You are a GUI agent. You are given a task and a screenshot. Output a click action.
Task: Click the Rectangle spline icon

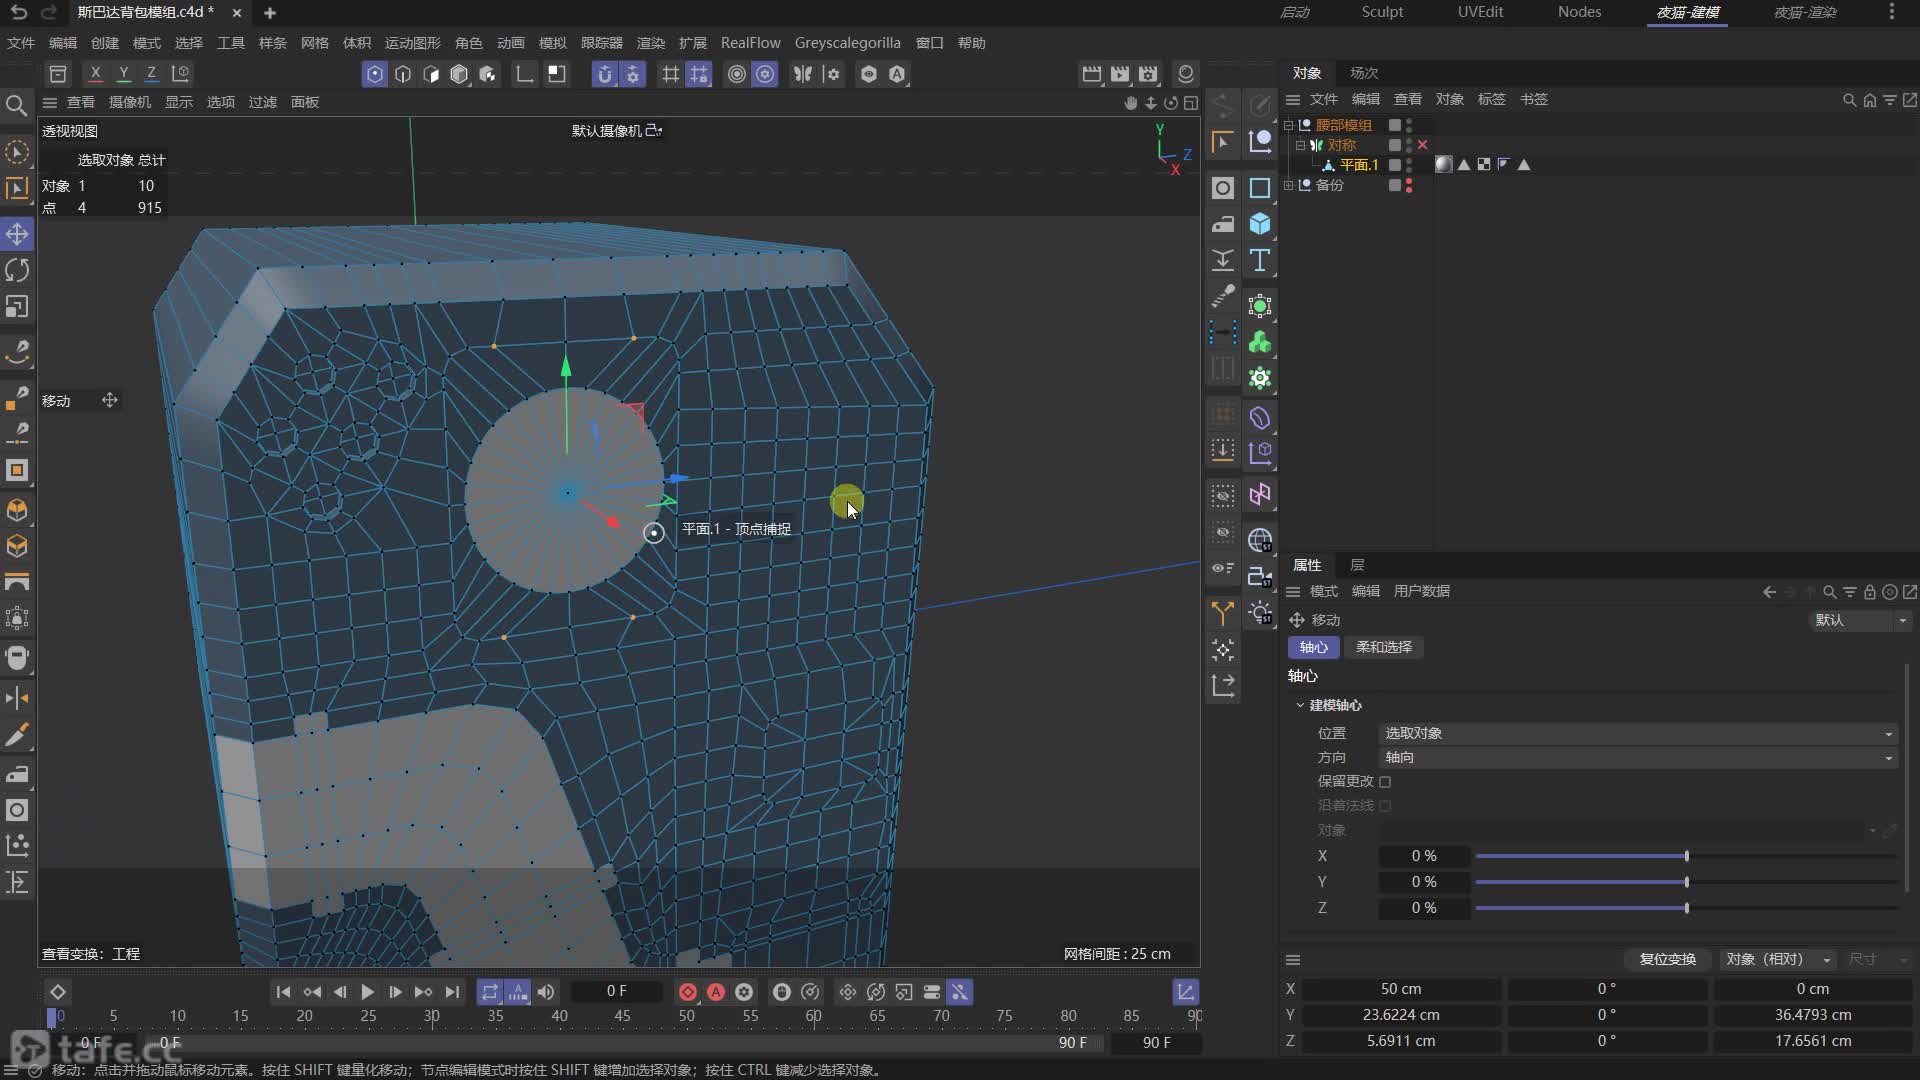(x=1260, y=188)
